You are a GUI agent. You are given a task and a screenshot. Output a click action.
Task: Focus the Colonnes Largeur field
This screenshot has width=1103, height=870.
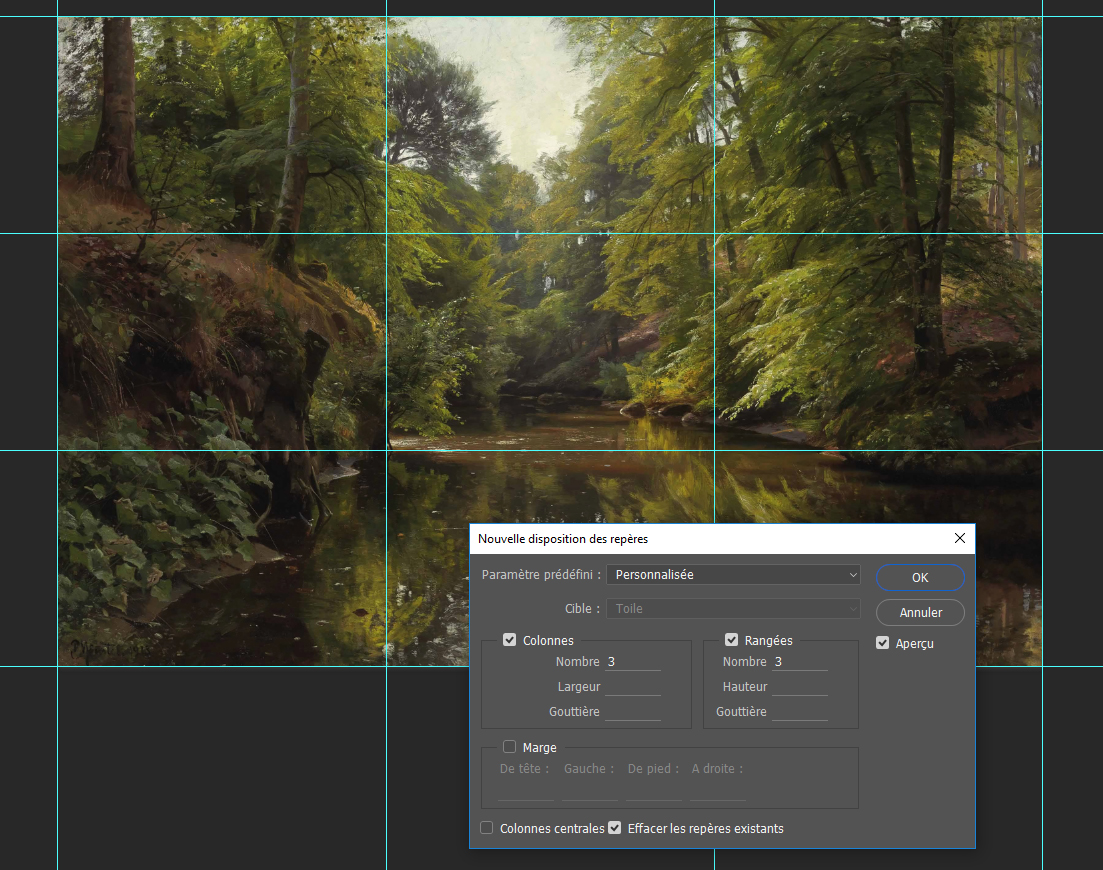pos(633,687)
